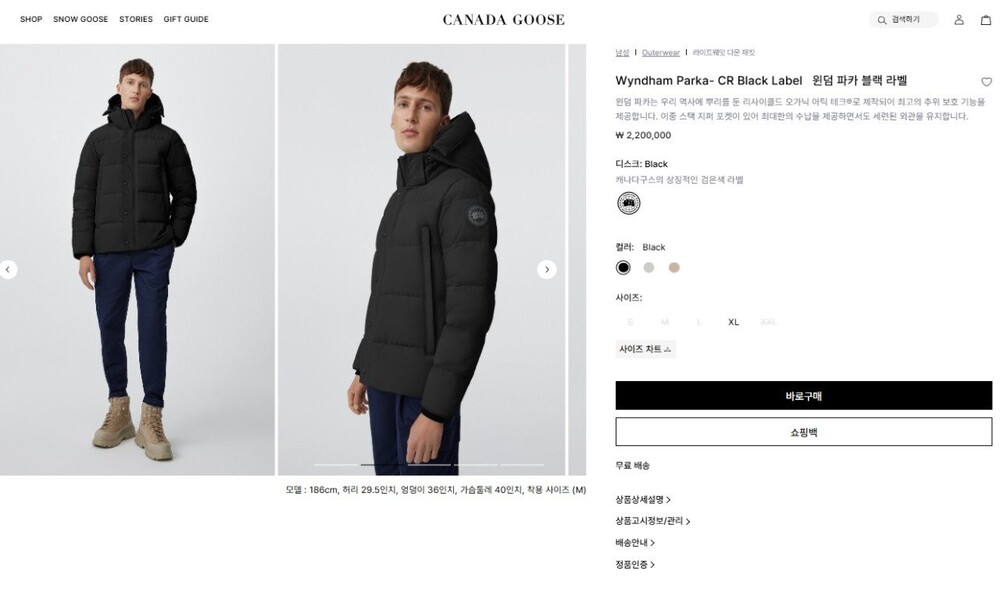Screen dimensions: 1000x592
Task: Add parka to wishlist with heart icon
Action: (x=986, y=82)
